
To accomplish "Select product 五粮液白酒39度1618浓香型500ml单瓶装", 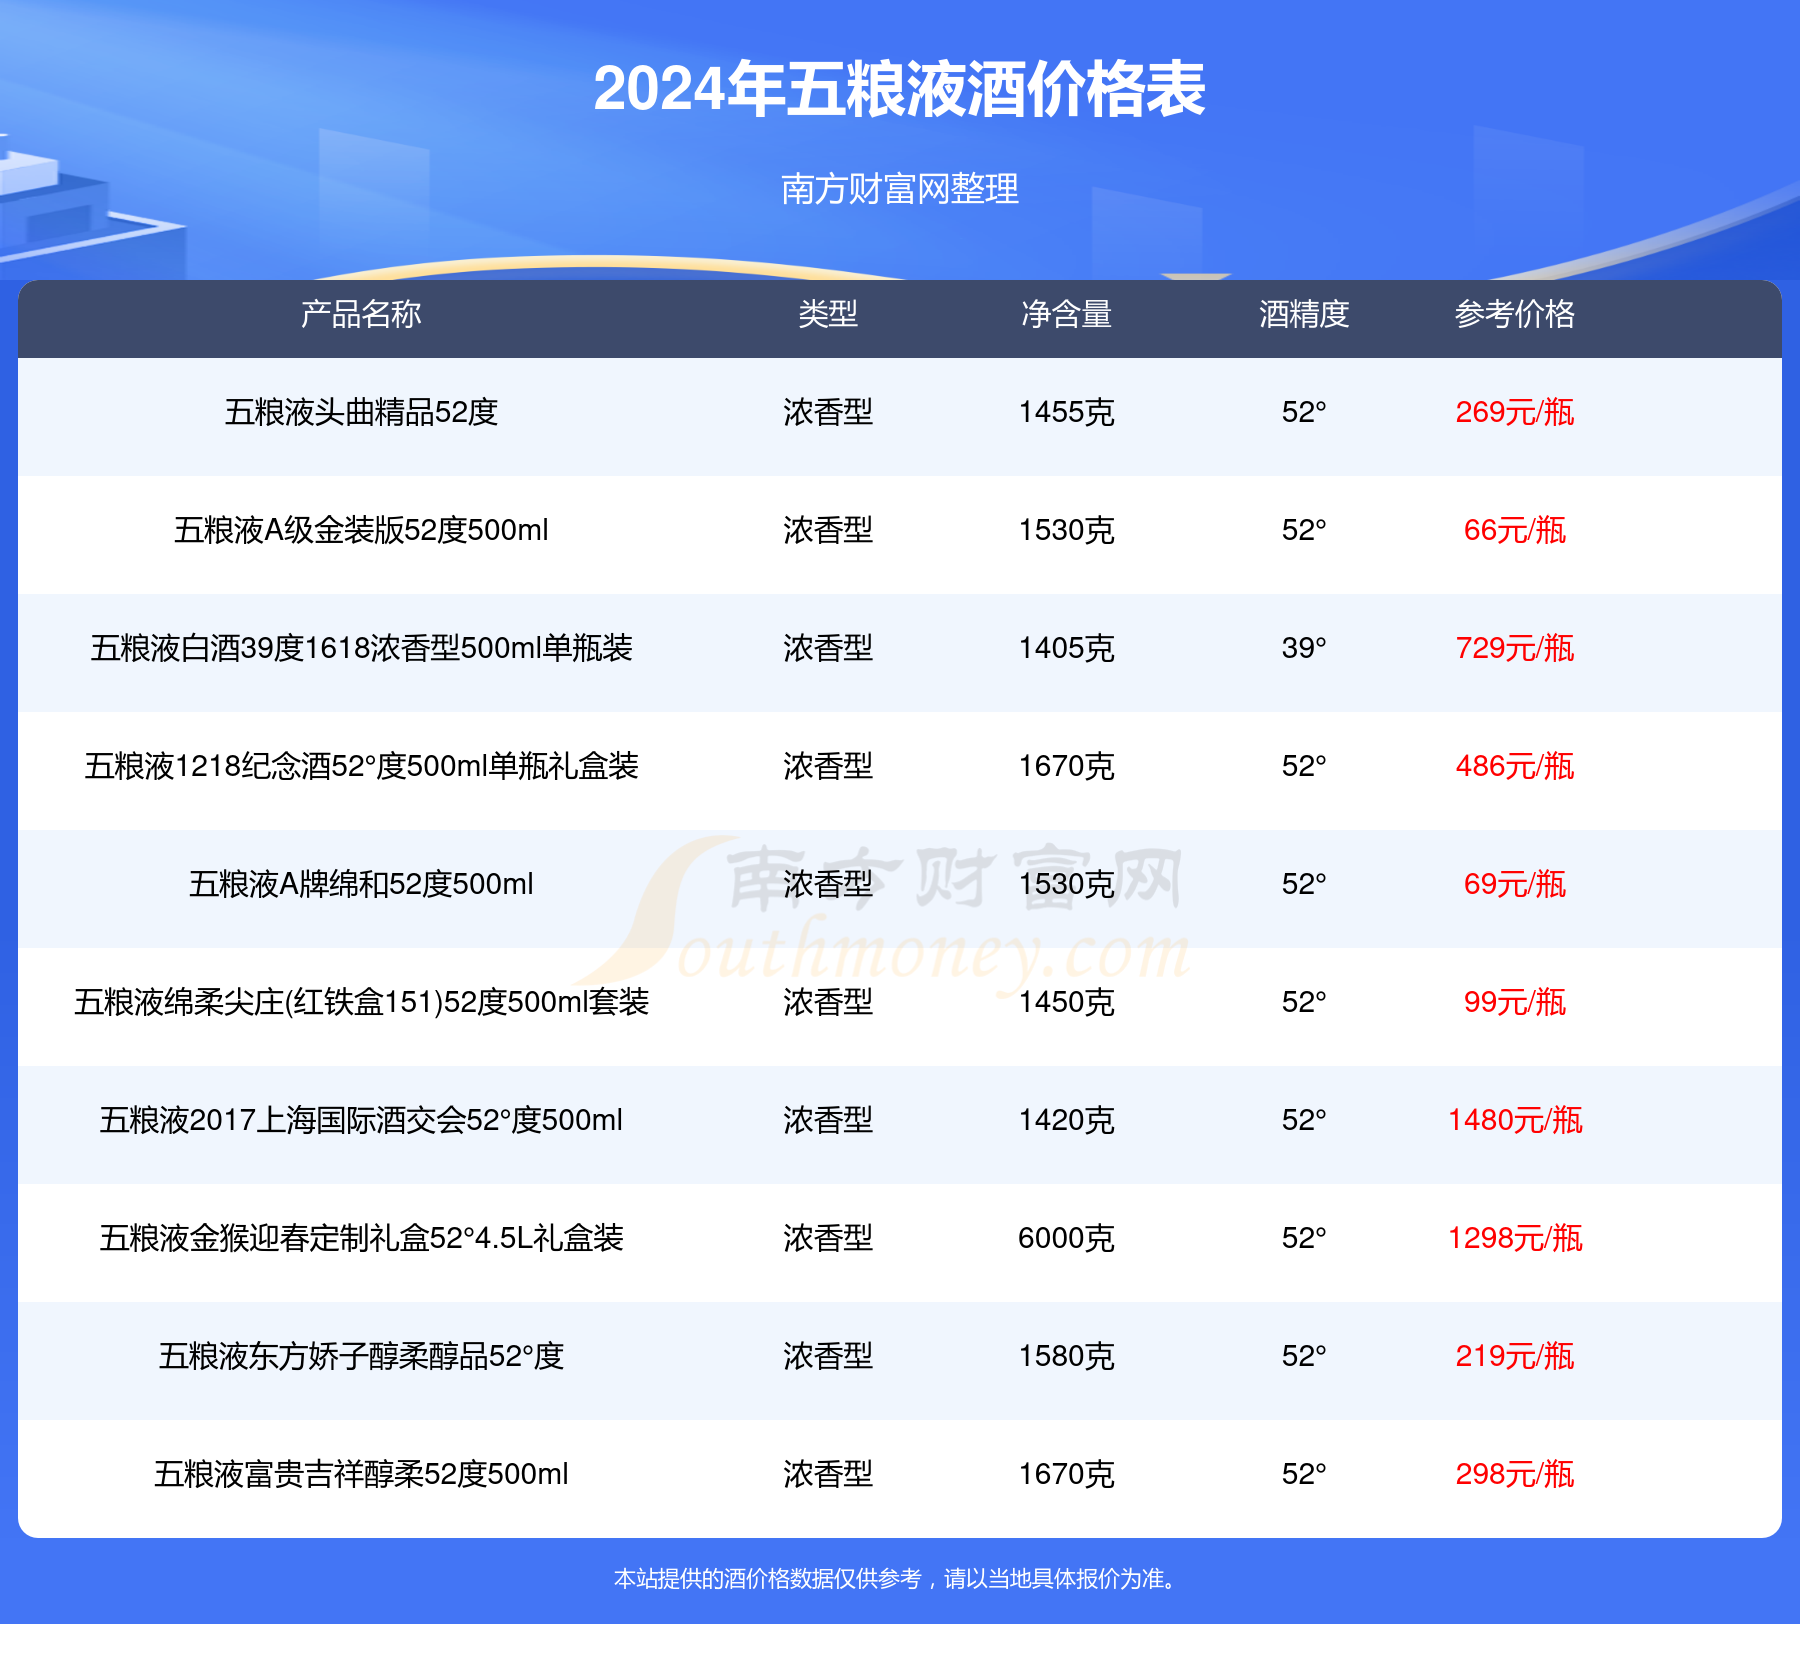I will click(x=361, y=648).
